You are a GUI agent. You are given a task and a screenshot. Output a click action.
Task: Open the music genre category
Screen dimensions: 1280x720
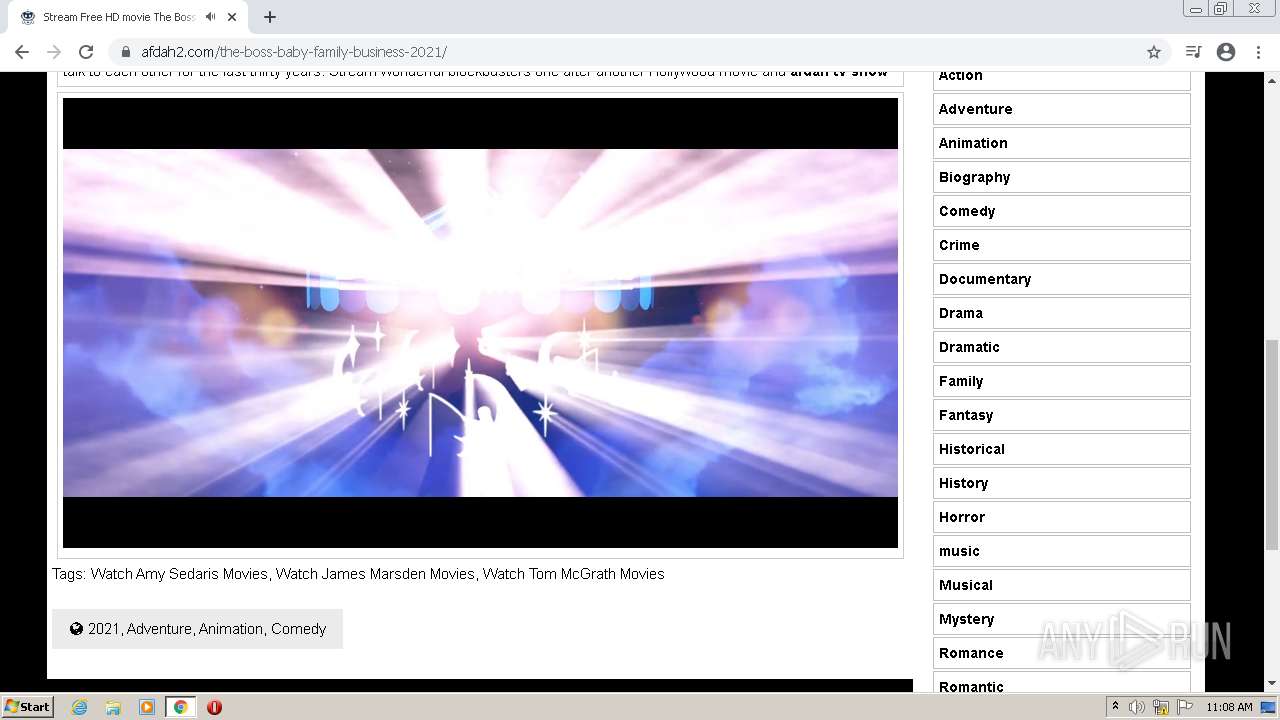tap(1062, 551)
